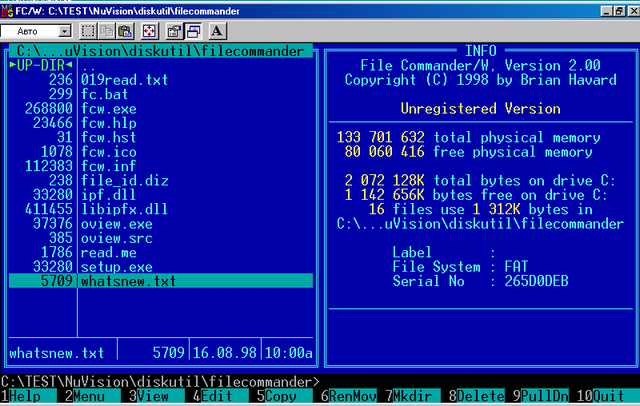
Task: Select file libipfx.dll
Action: pos(124,209)
